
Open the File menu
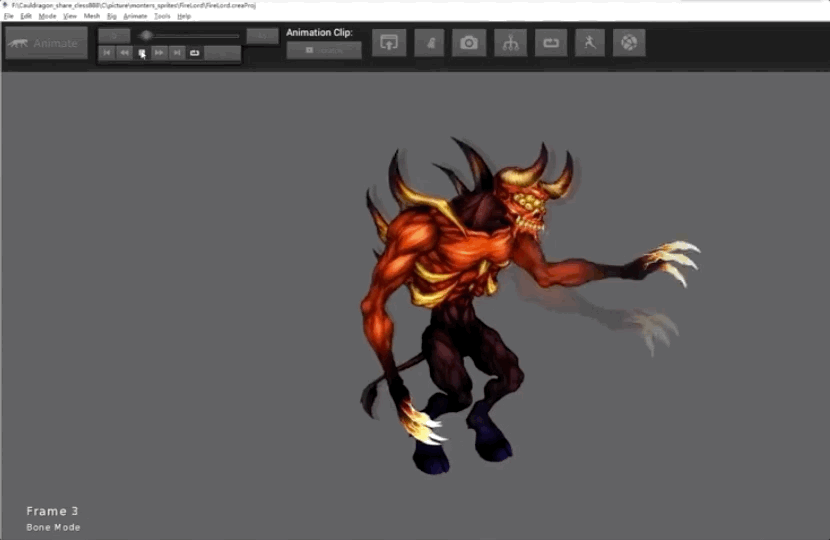click(x=8, y=16)
